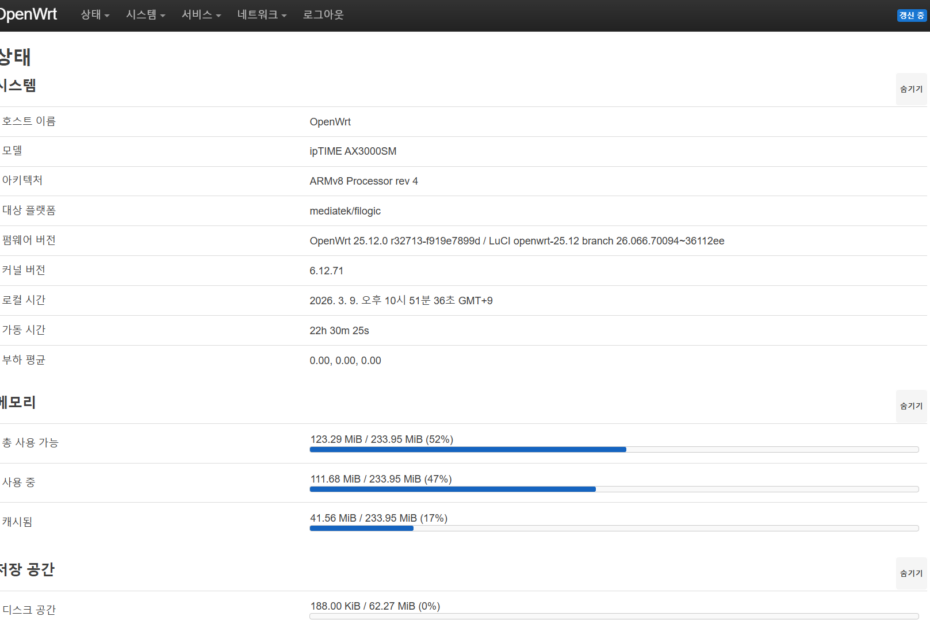This screenshot has width=930, height=620.
Task: Click the 사용 중 memory usage bar
Action: 614,489
